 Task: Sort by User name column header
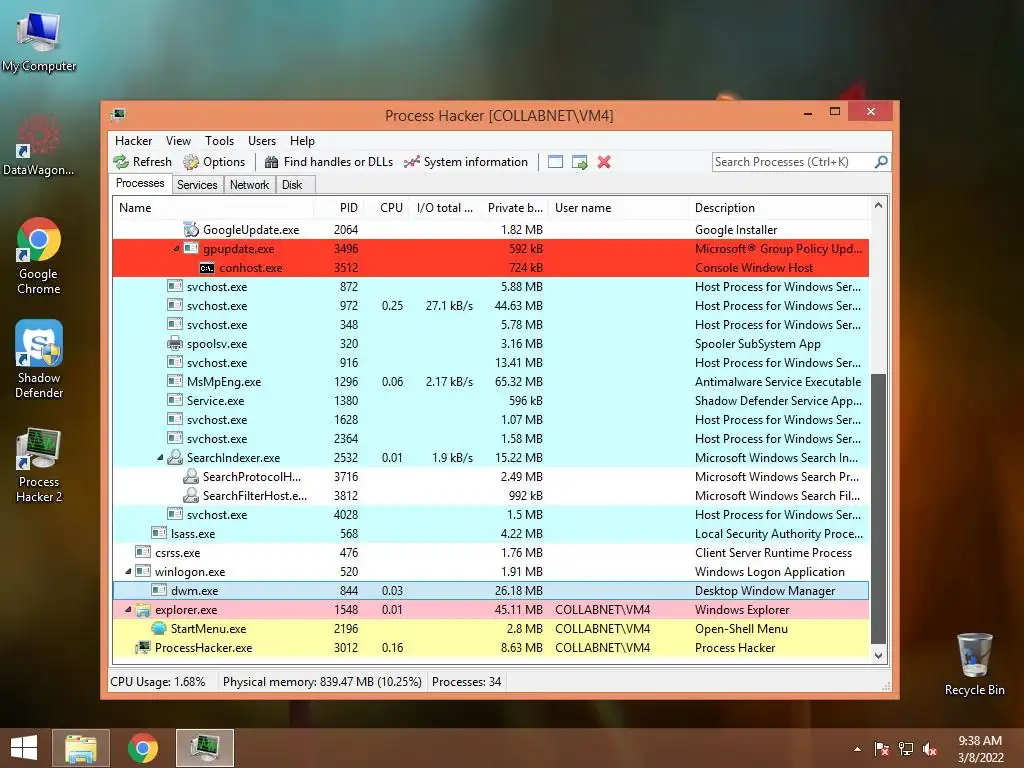coord(618,208)
